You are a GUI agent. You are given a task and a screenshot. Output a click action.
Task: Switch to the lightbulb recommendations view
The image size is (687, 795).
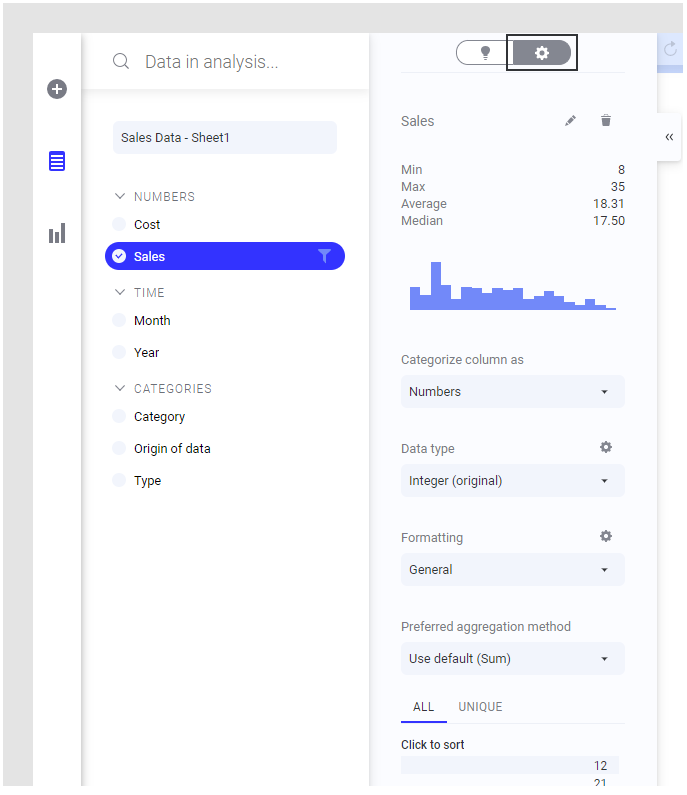tap(485, 53)
